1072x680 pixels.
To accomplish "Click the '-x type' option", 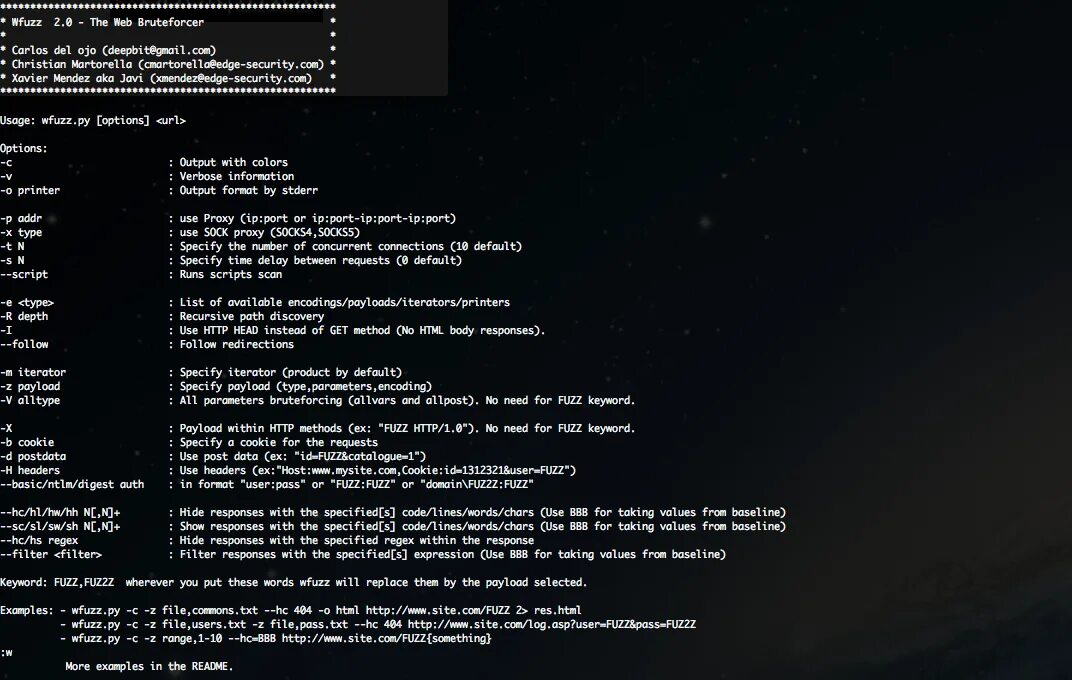I will click(x=21, y=232).
